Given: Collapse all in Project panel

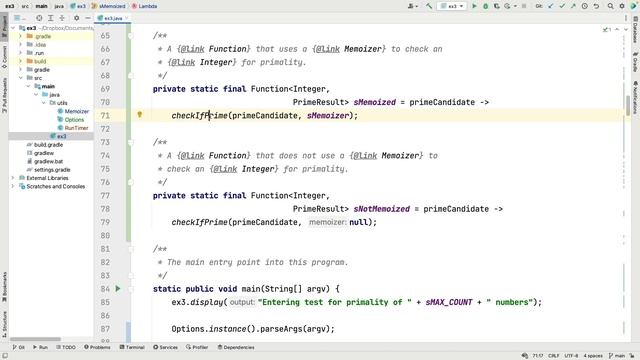Looking at the screenshot, I should point(62,18).
